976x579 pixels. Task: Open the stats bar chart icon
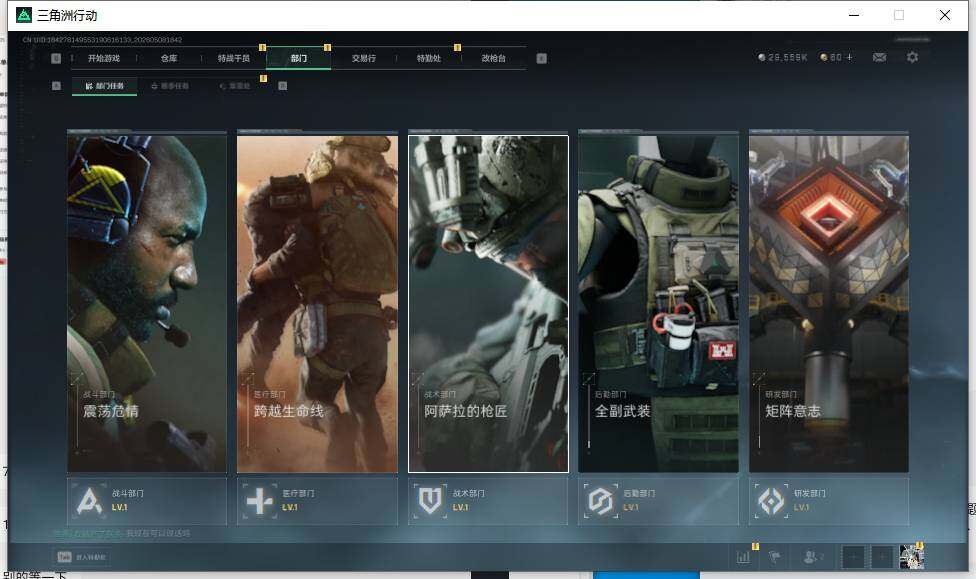click(743, 557)
